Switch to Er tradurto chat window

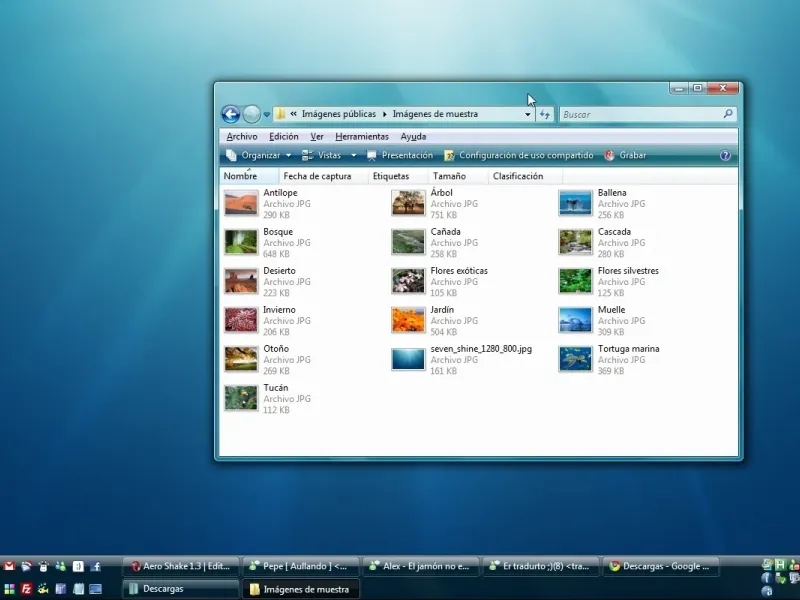tap(541, 566)
